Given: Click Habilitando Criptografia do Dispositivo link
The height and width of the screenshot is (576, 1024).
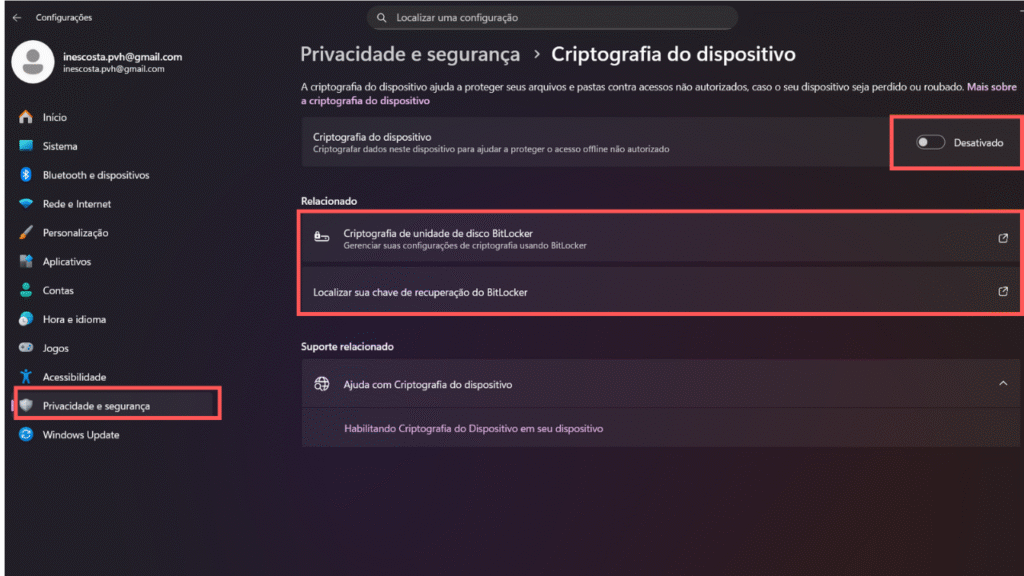Looking at the screenshot, I should 473,428.
